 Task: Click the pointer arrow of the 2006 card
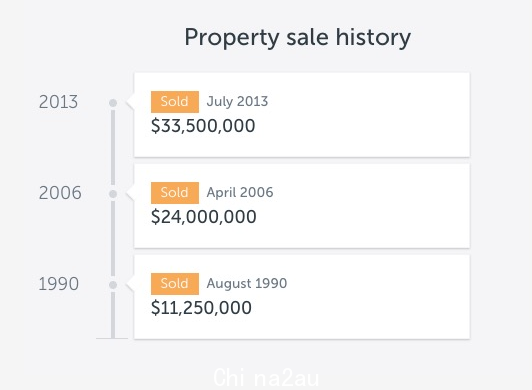coord(130,192)
